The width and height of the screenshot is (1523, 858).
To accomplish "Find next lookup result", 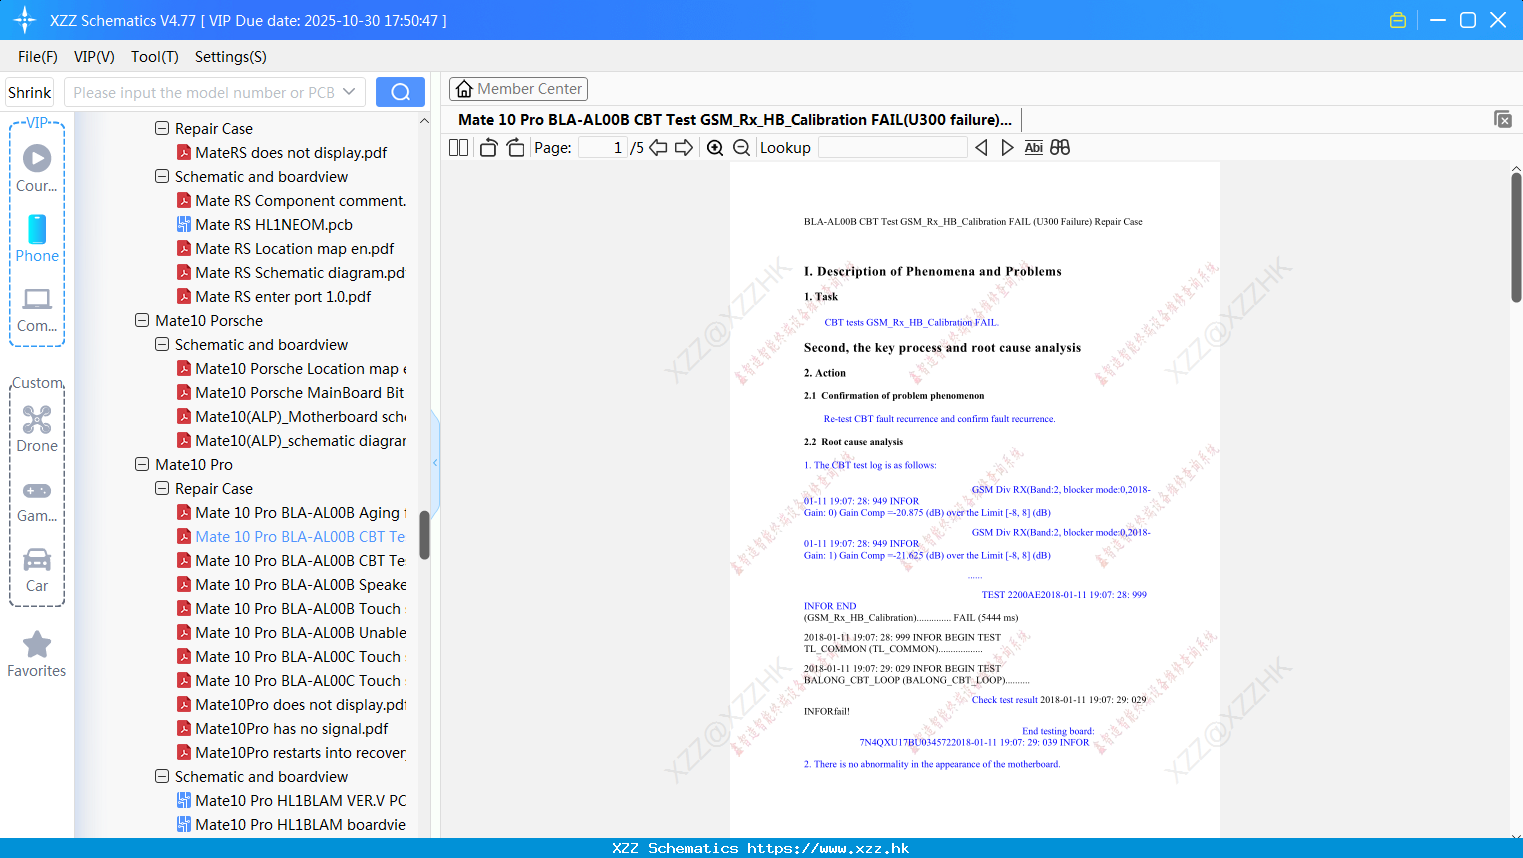I will click(1007, 148).
